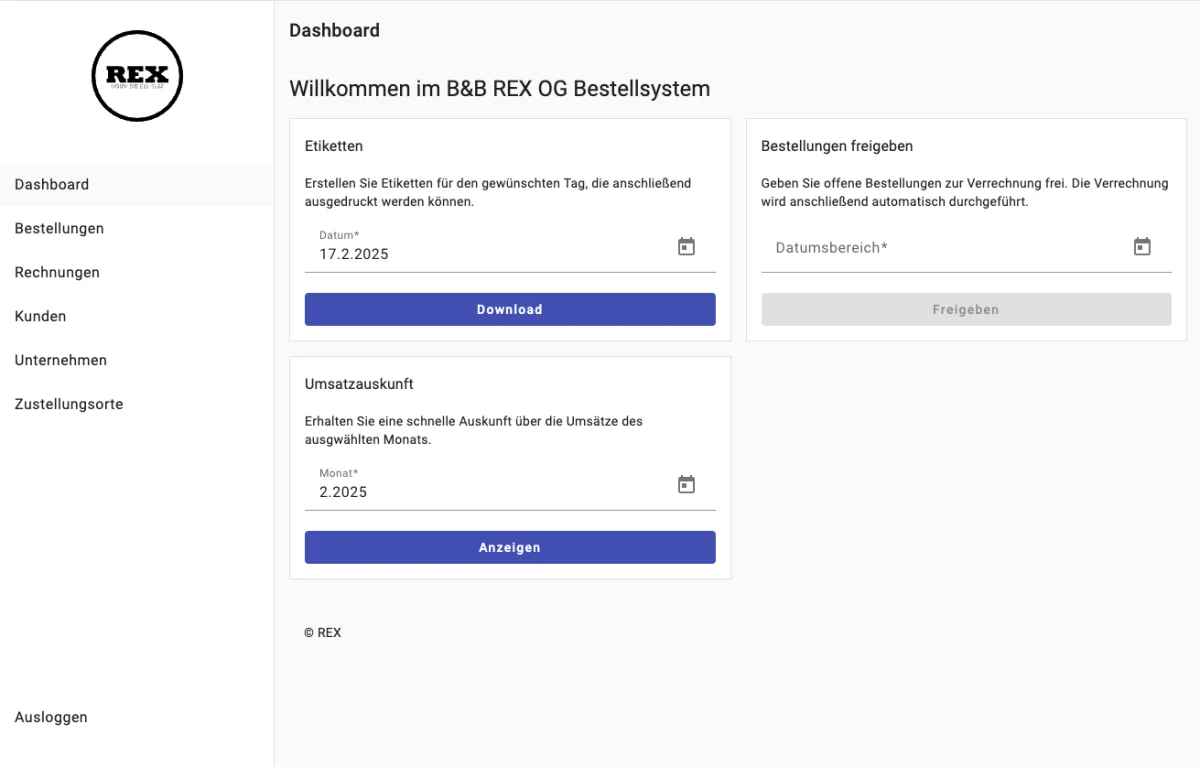
Task: Open the Datumsbereich calendar picker
Action: 1142,245
